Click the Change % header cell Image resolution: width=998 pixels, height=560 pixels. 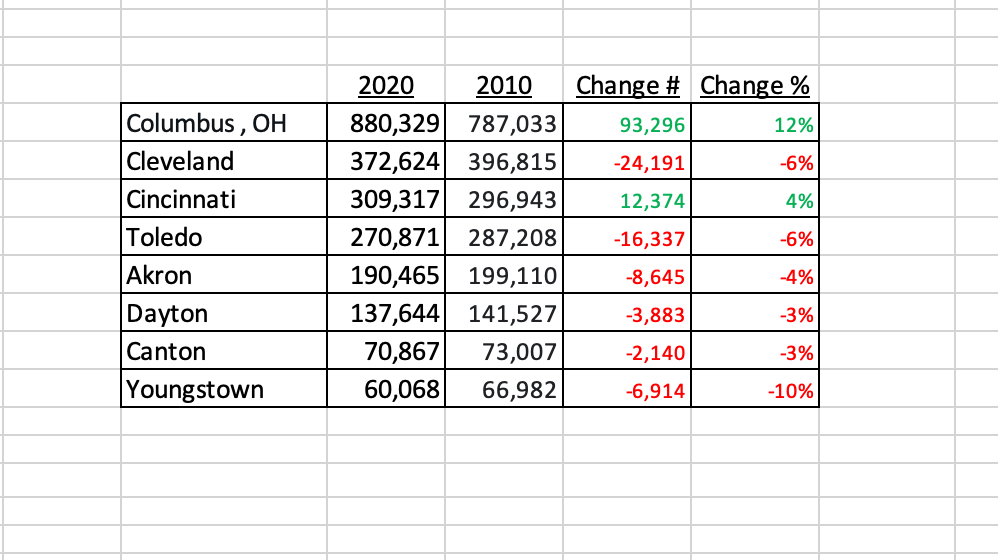tap(755, 84)
